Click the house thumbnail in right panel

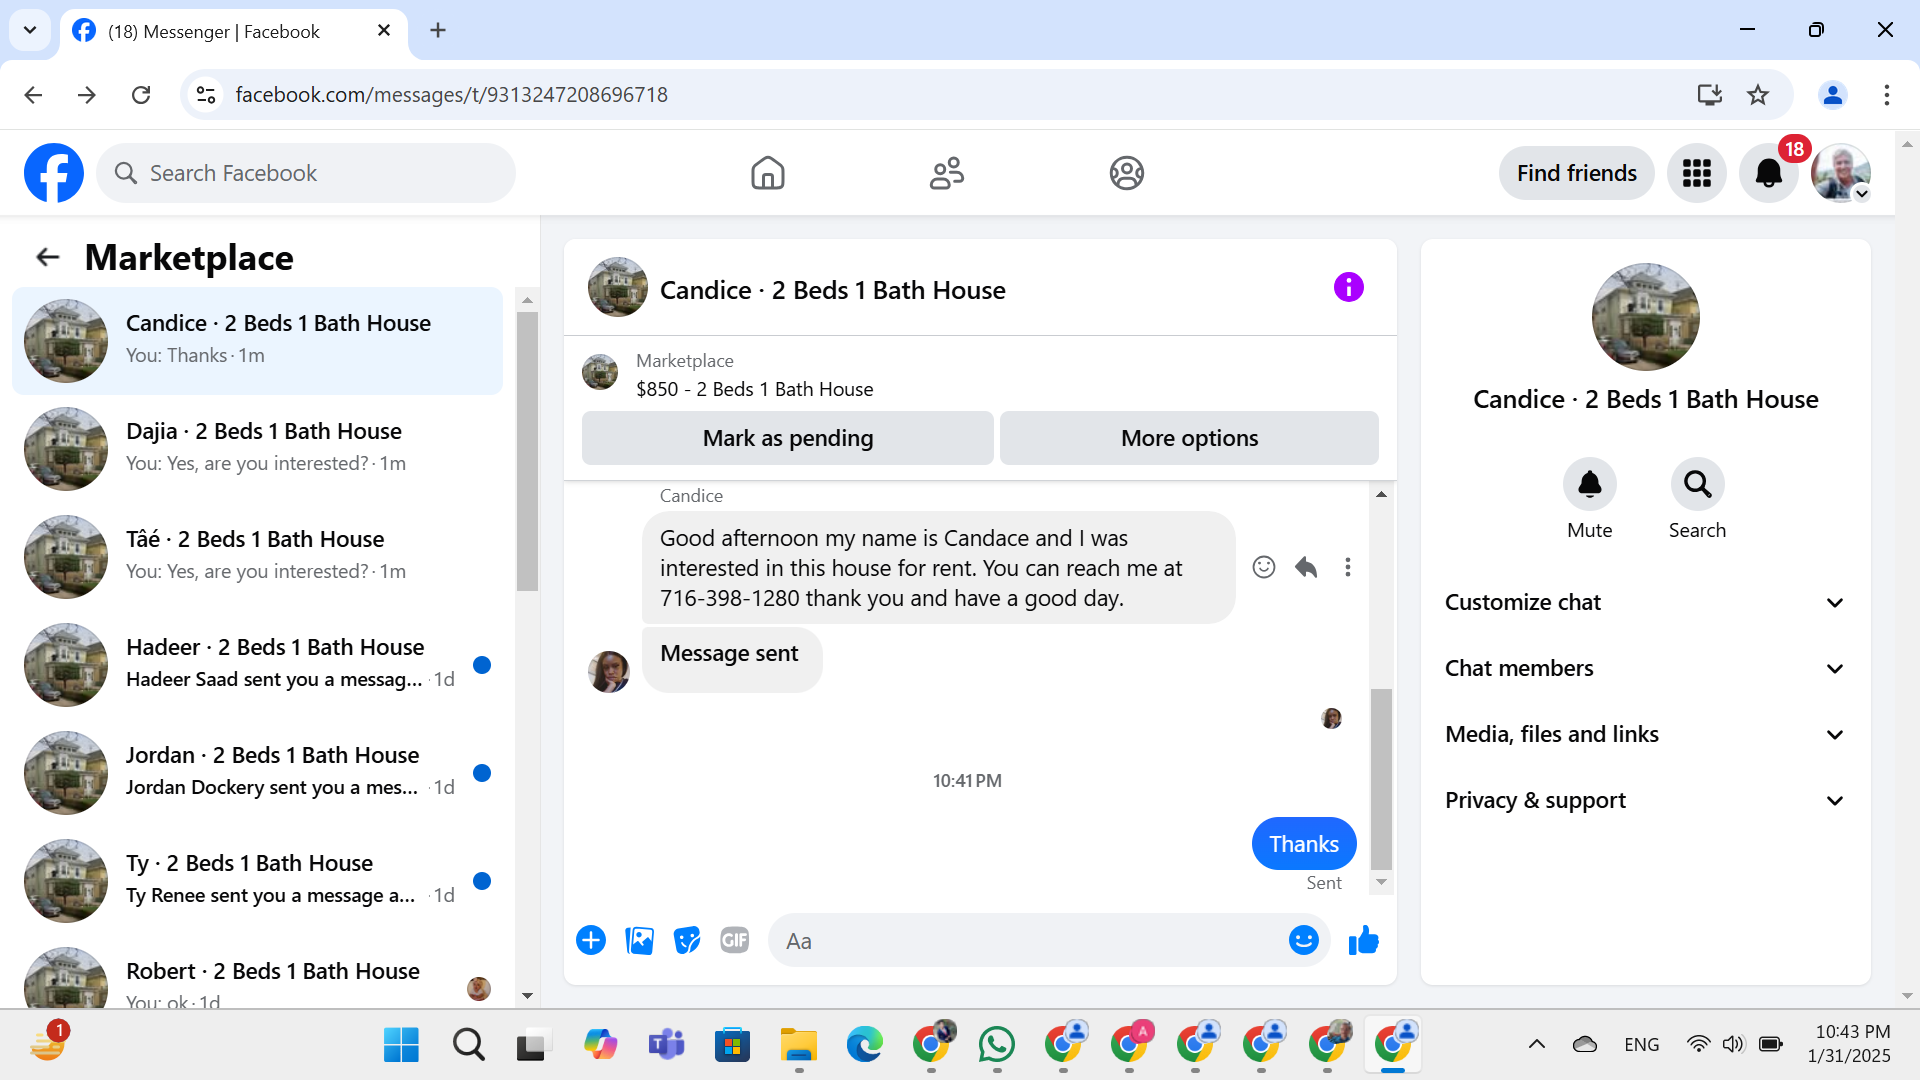[1645, 317]
